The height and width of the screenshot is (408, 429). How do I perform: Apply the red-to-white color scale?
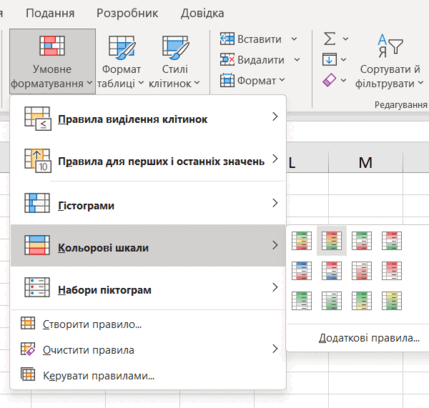pos(392,270)
